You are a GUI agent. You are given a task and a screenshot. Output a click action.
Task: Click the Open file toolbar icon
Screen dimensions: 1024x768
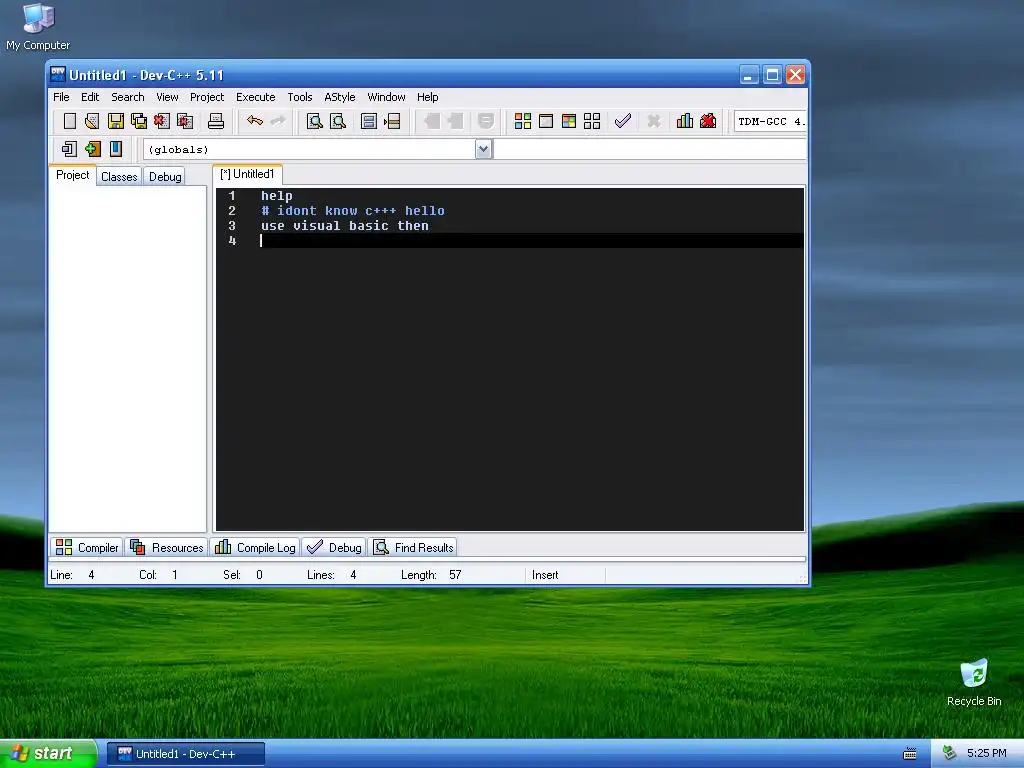click(92, 121)
